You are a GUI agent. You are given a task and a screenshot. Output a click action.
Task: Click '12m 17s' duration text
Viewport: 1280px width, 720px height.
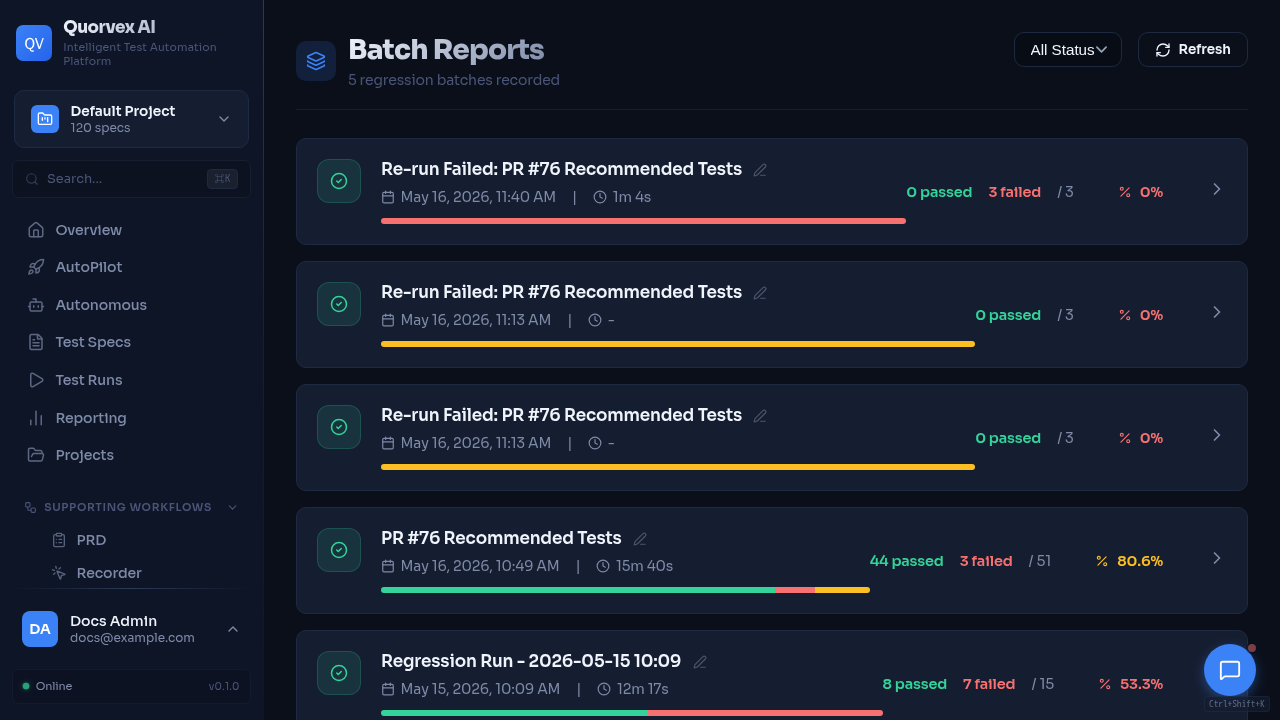(x=642, y=689)
